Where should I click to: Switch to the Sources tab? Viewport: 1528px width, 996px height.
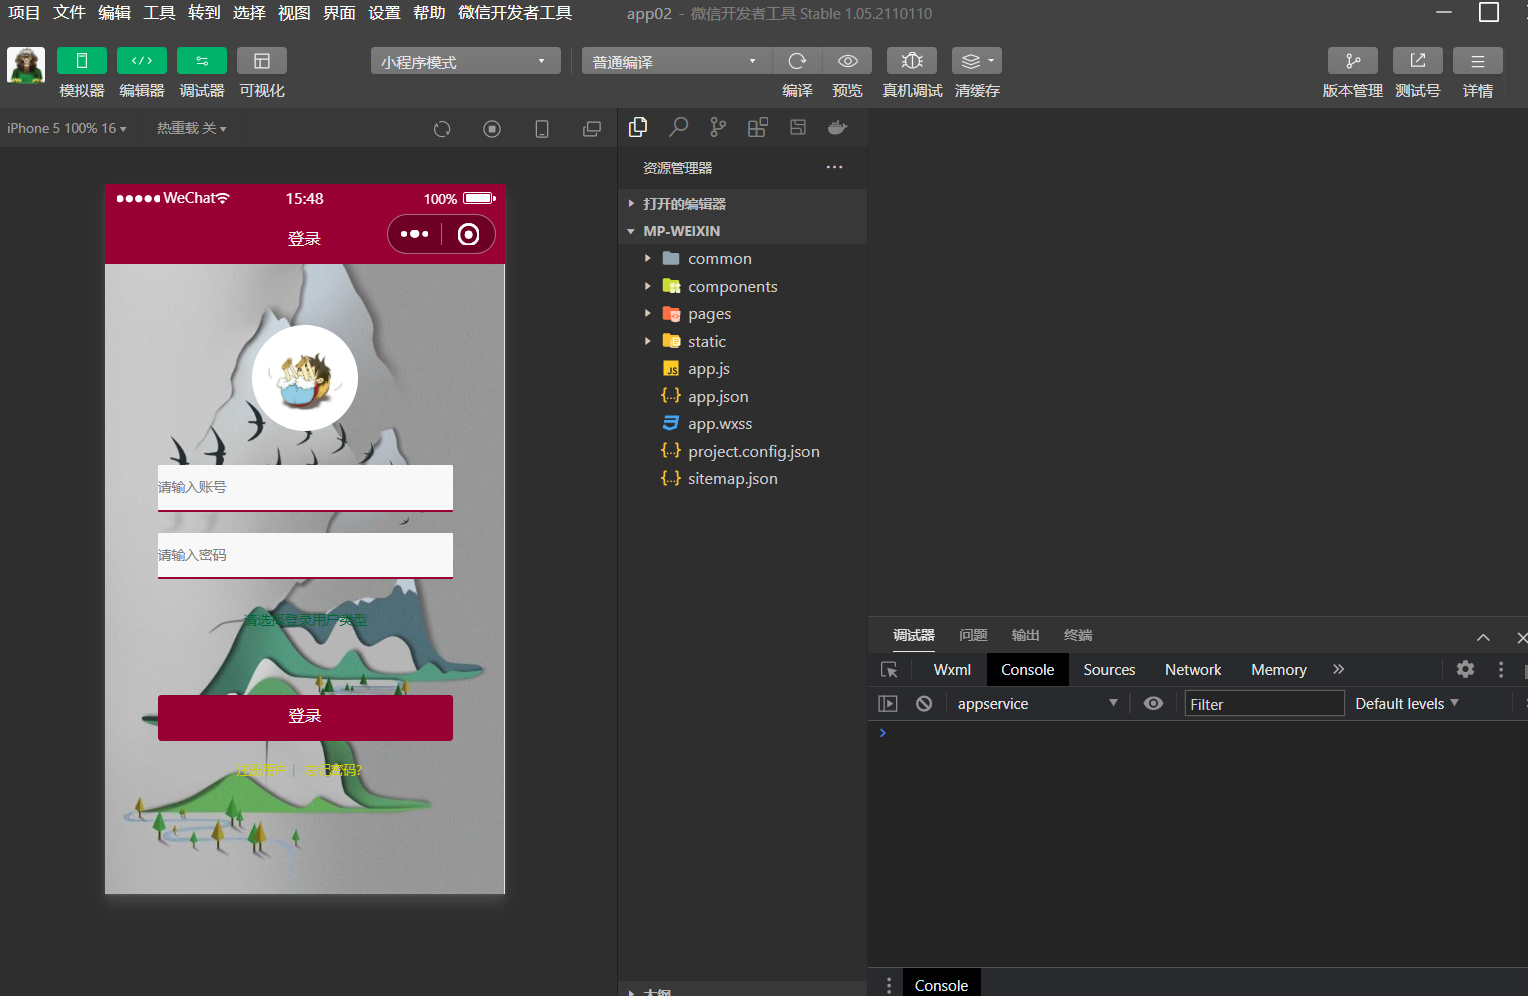(x=1109, y=670)
